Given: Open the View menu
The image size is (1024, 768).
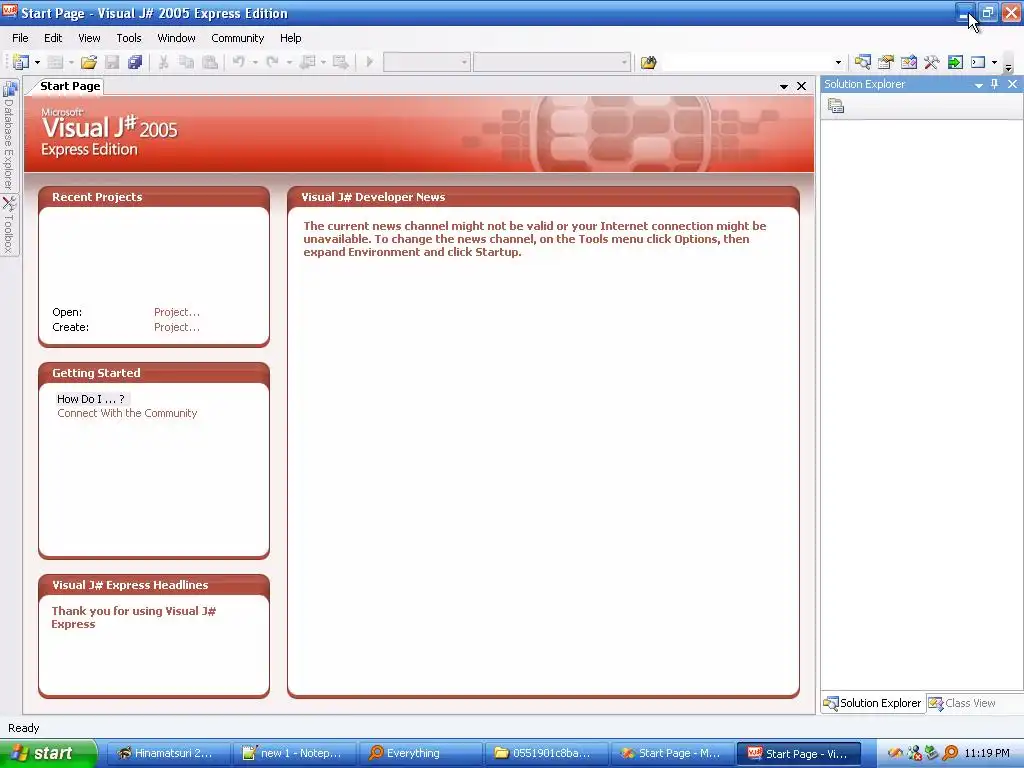Looking at the screenshot, I should [x=89, y=38].
